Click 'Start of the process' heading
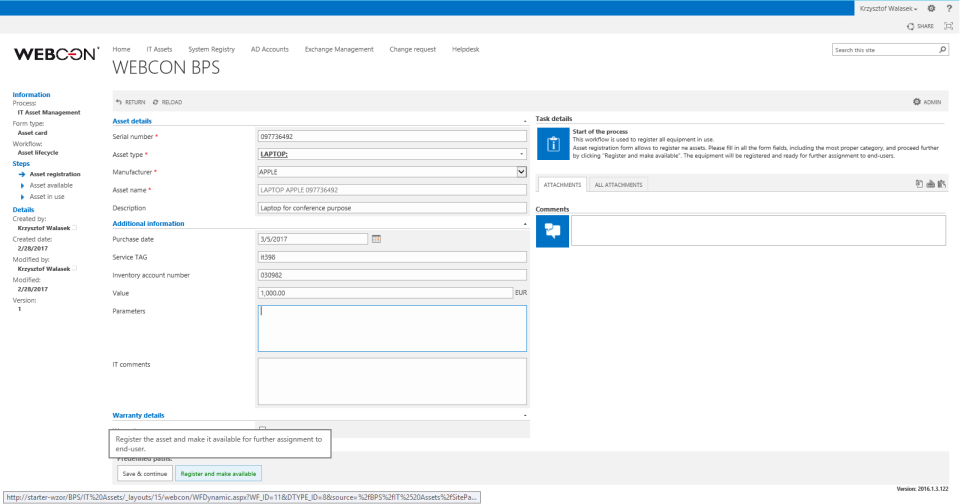This screenshot has width=960, height=504. pos(600,132)
